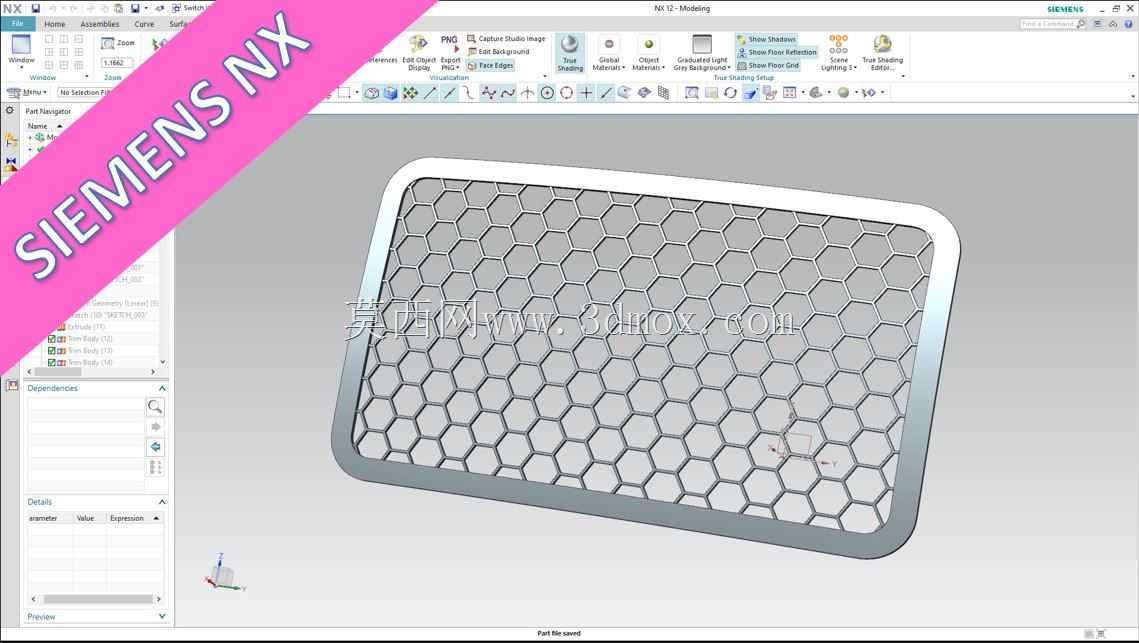
Task: Uncheck Trim Body (12) checkbox
Action: coord(52,339)
